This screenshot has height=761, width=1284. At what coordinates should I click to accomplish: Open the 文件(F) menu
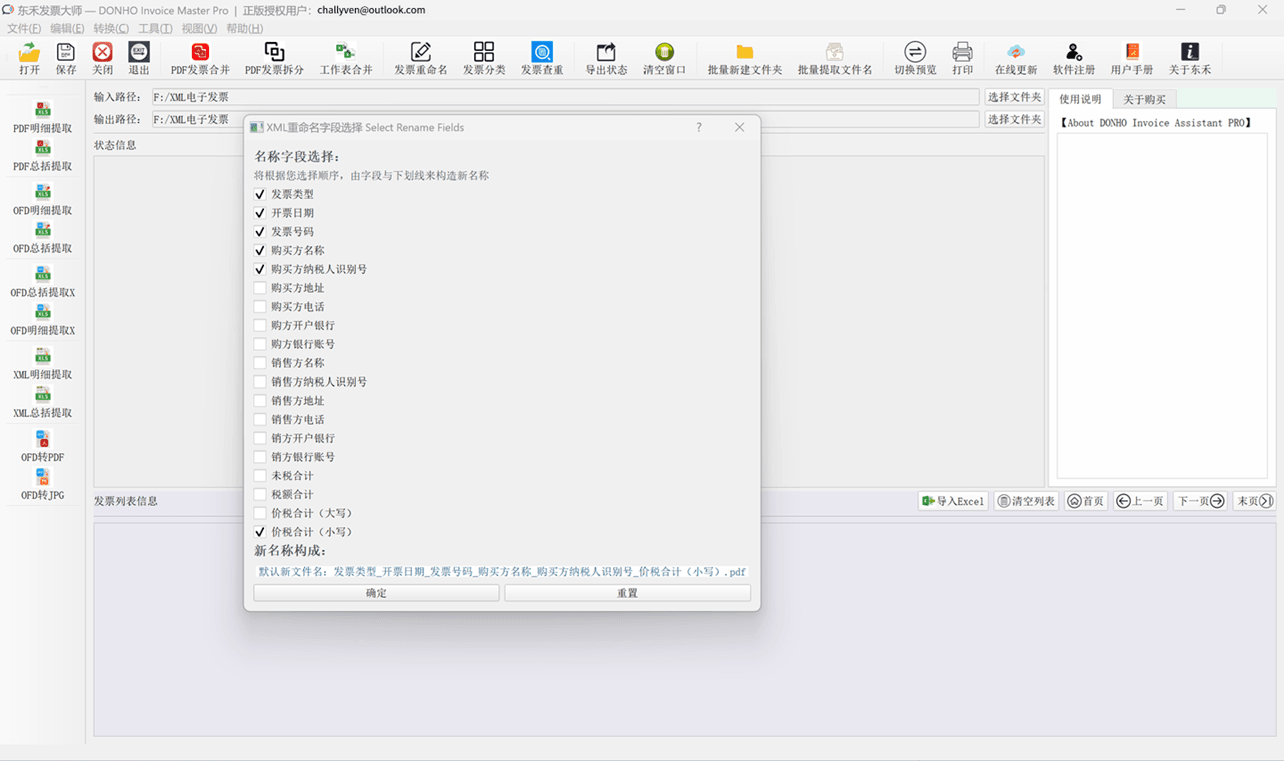point(24,28)
